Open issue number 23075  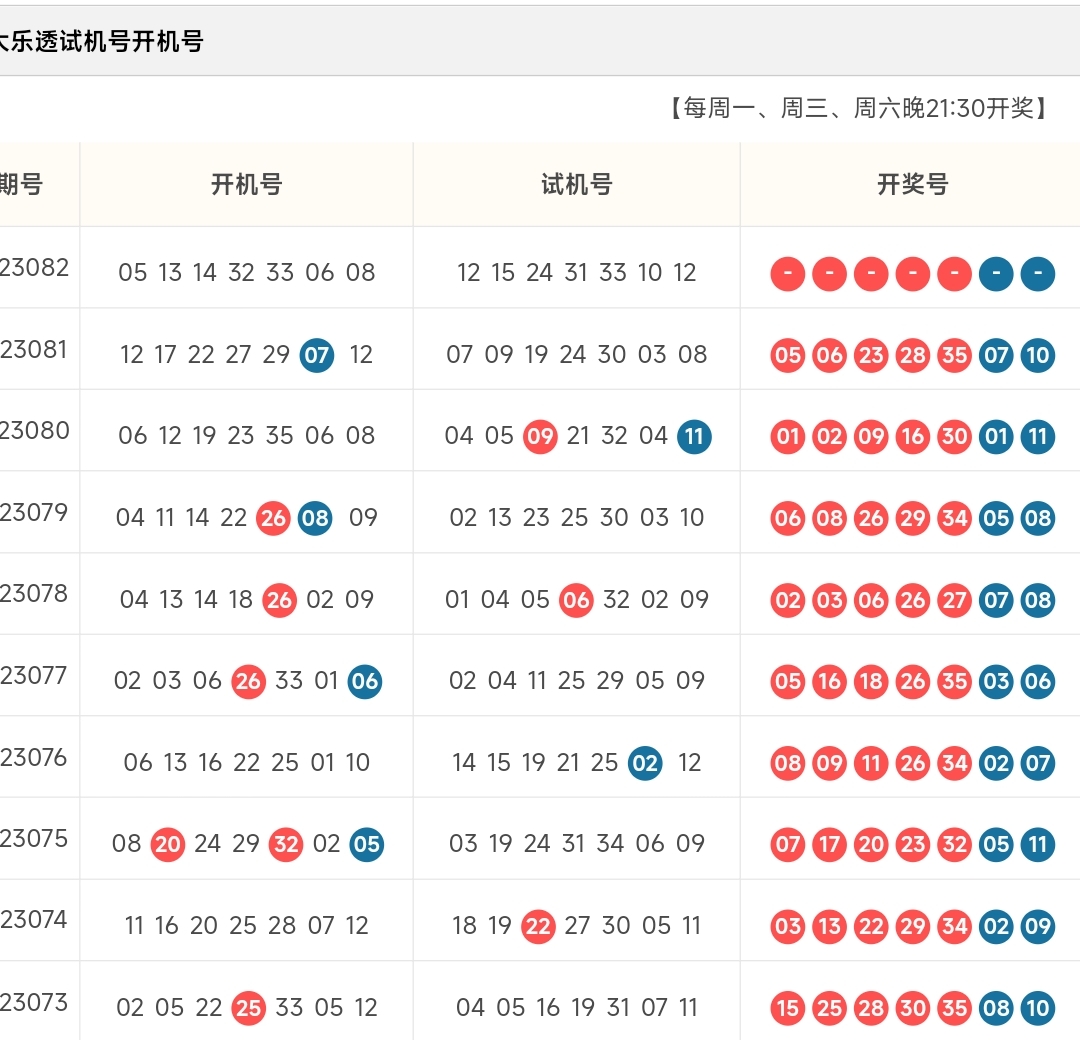pos(34,838)
